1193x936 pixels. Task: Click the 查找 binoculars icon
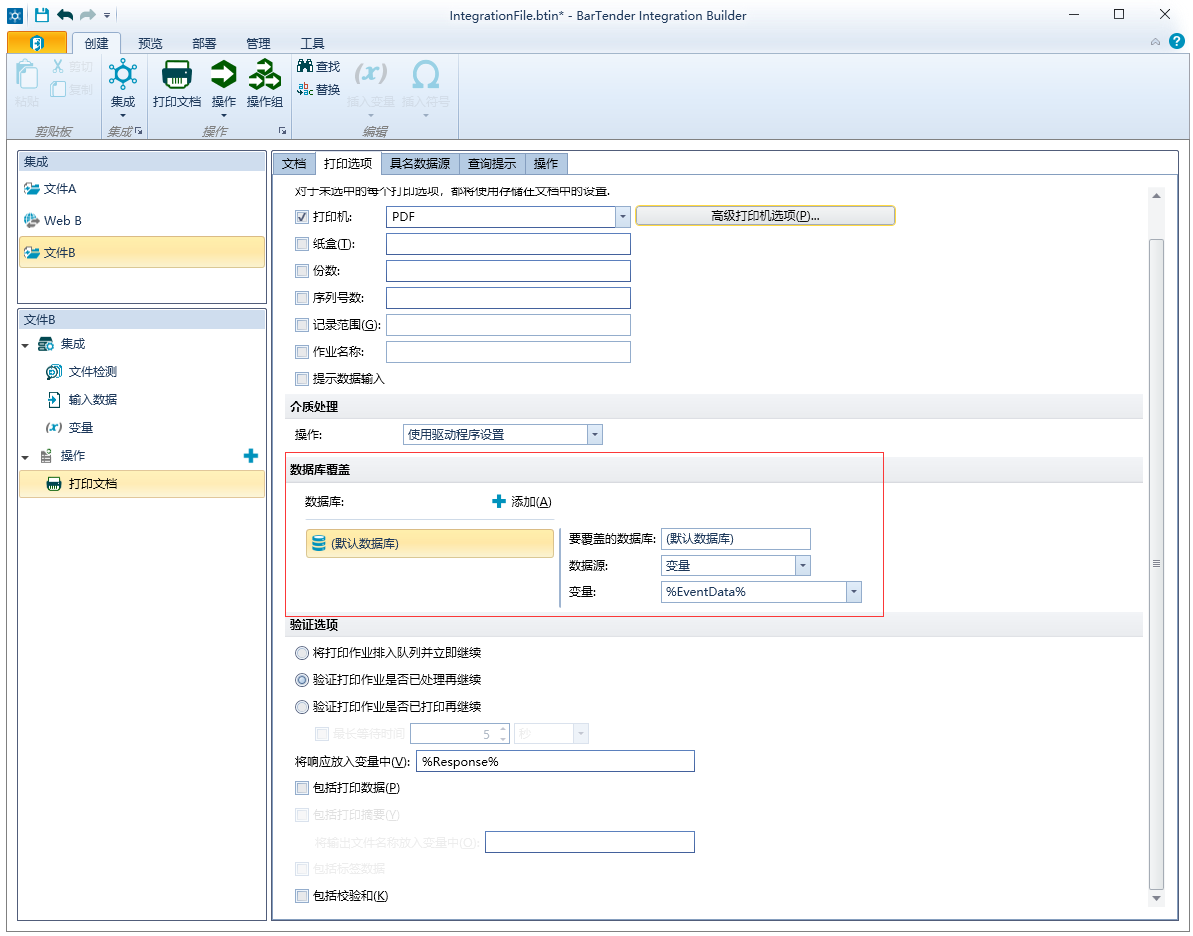(x=305, y=66)
